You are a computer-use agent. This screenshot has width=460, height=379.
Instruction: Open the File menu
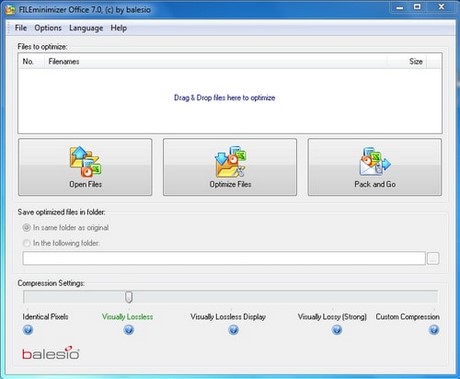pos(21,28)
